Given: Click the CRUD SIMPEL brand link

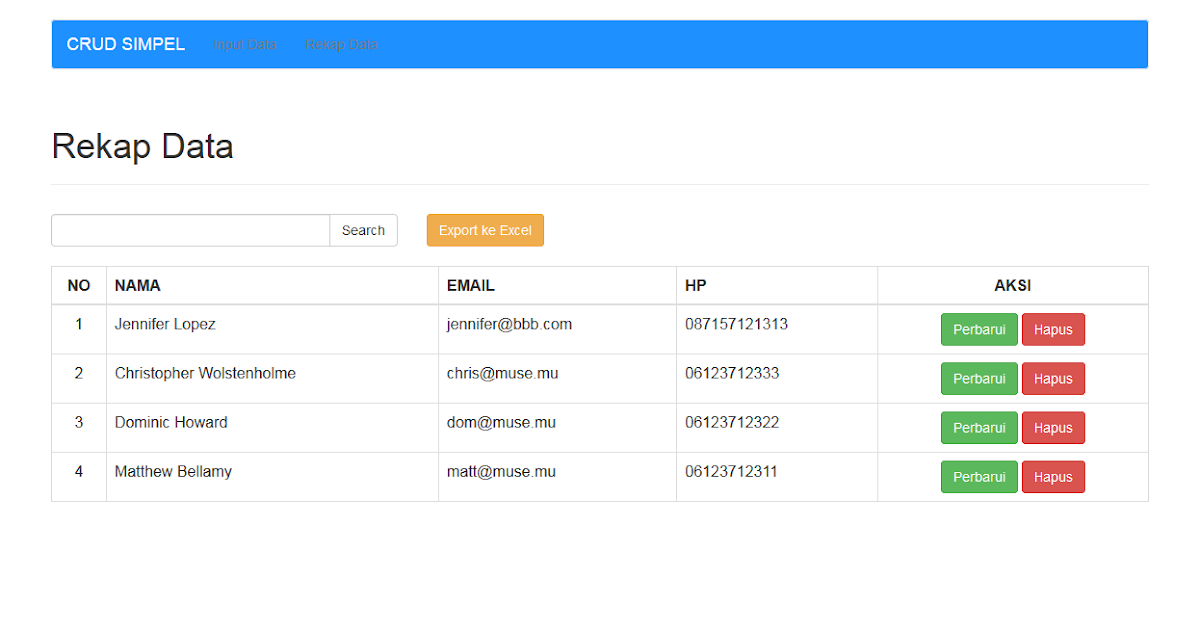Looking at the screenshot, I should [125, 44].
